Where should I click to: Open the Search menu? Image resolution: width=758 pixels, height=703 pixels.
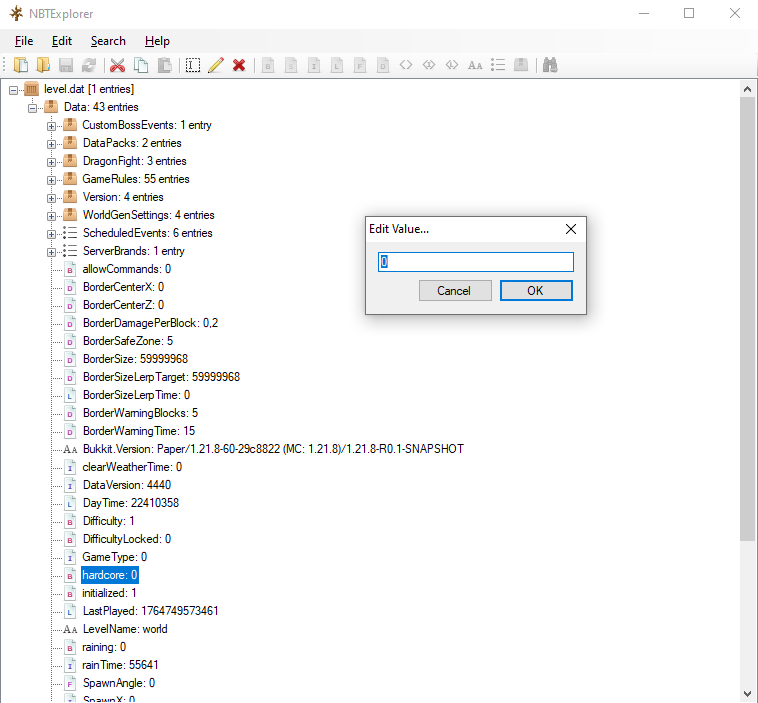pos(108,41)
